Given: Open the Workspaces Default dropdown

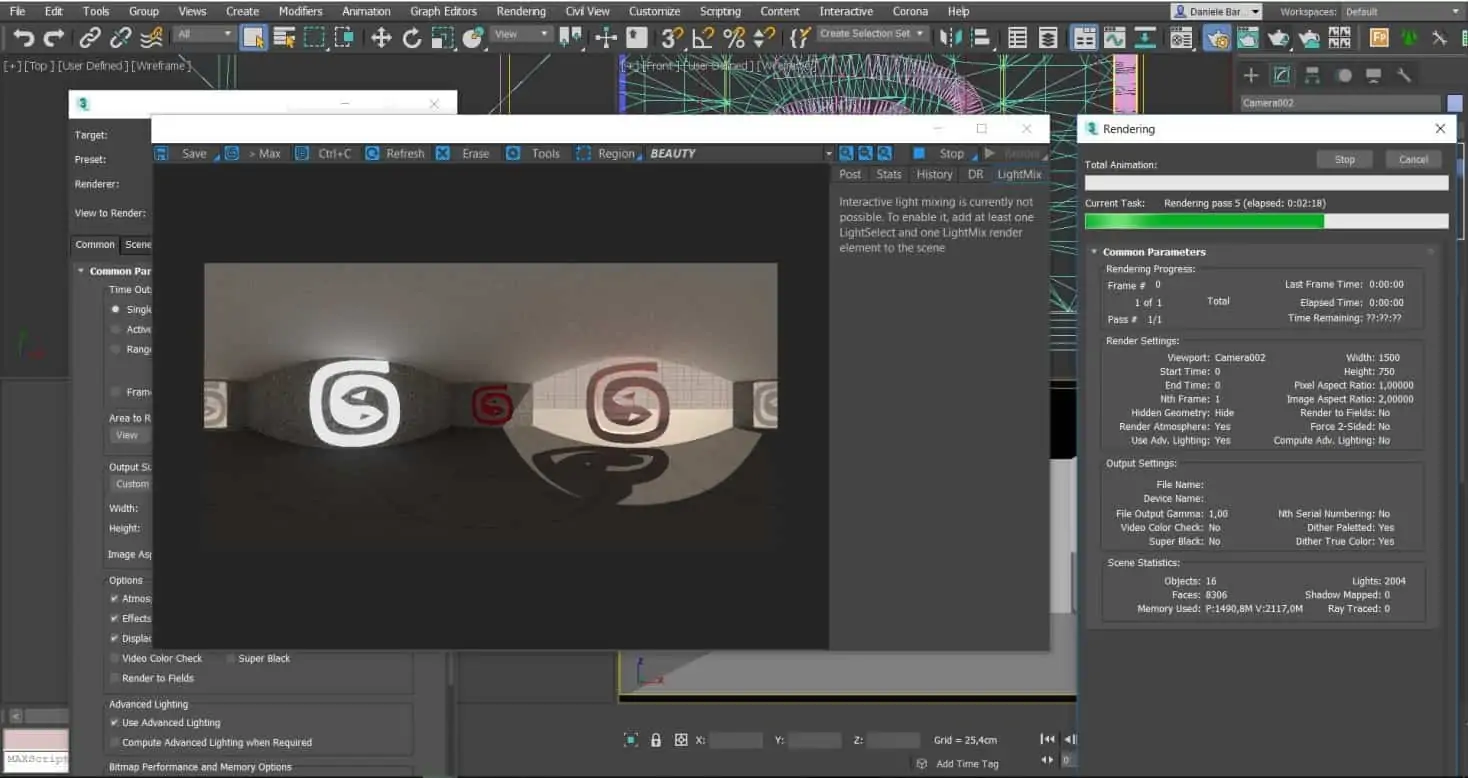Looking at the screenshot, I should pos(1401,12).
